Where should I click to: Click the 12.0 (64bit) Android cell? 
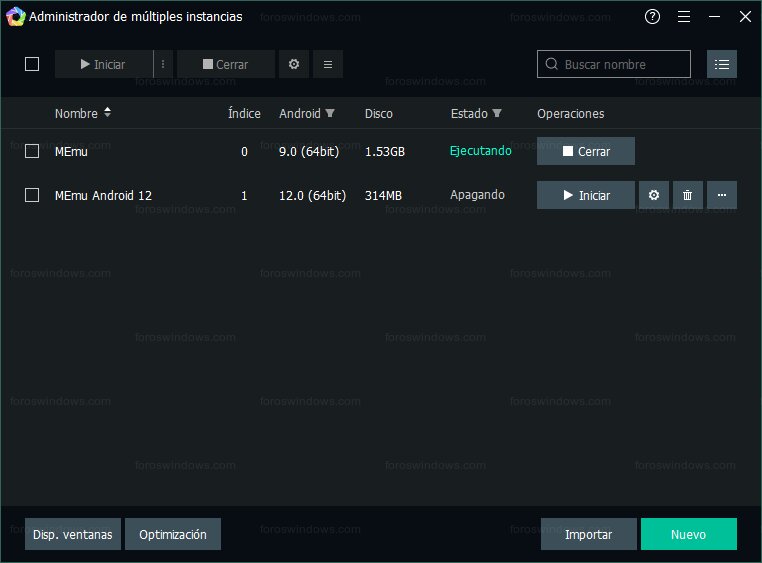tap(312, 195)
